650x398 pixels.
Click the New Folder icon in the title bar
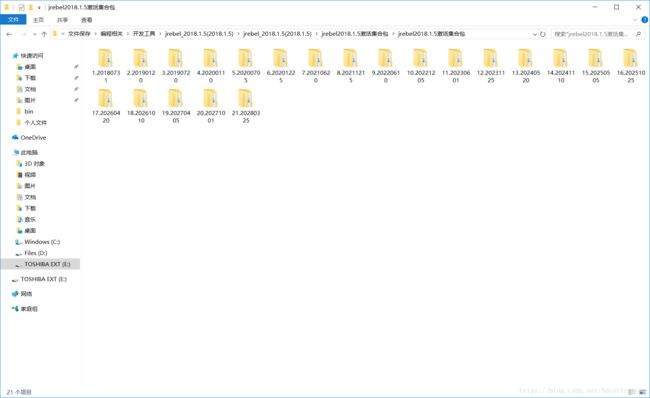click(x=30, y=7)
